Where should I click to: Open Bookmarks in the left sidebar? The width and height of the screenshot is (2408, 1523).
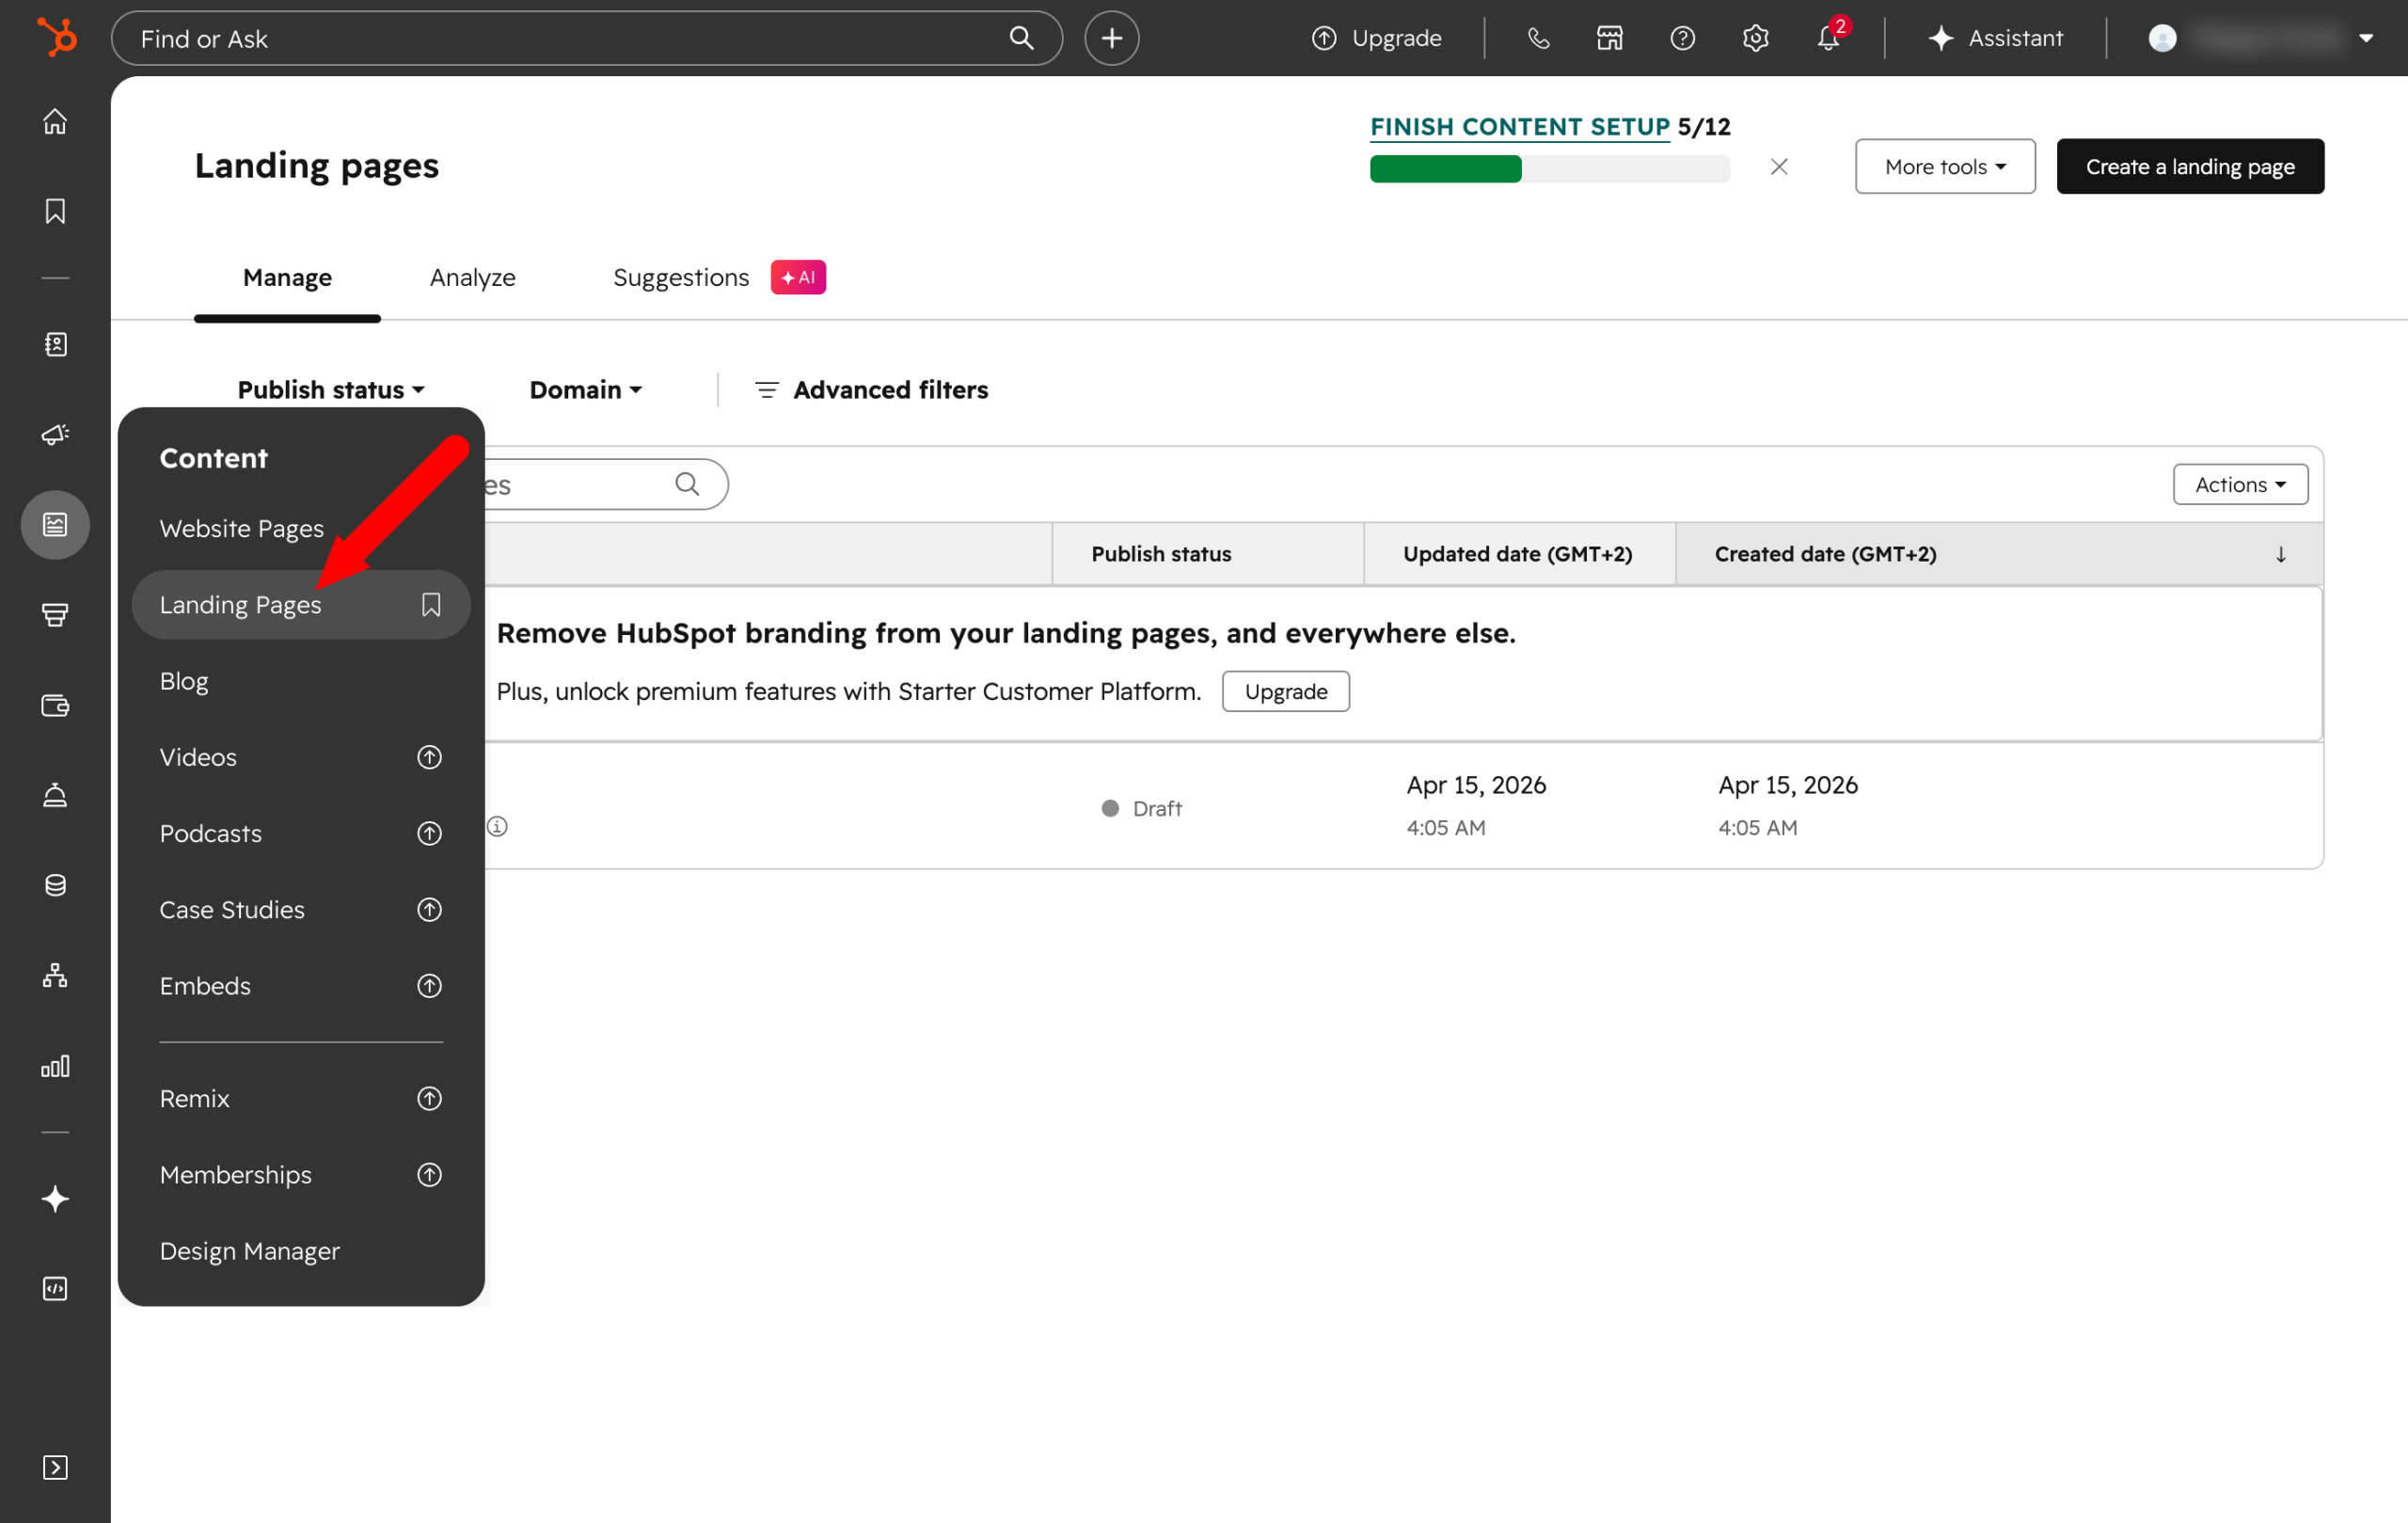(x=55, y=211)
